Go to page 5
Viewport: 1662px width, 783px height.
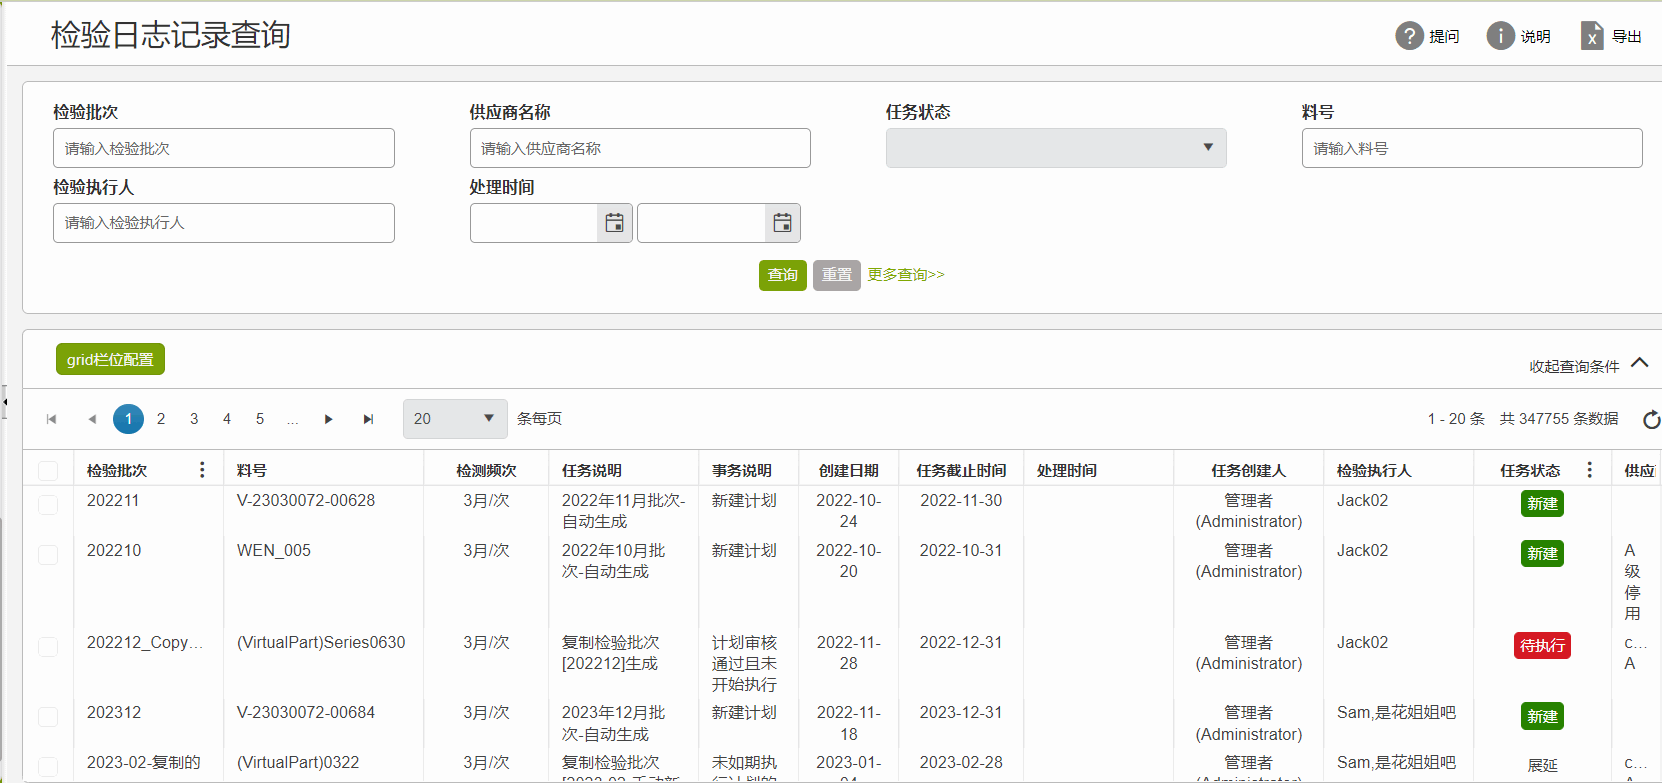[260, 419]
